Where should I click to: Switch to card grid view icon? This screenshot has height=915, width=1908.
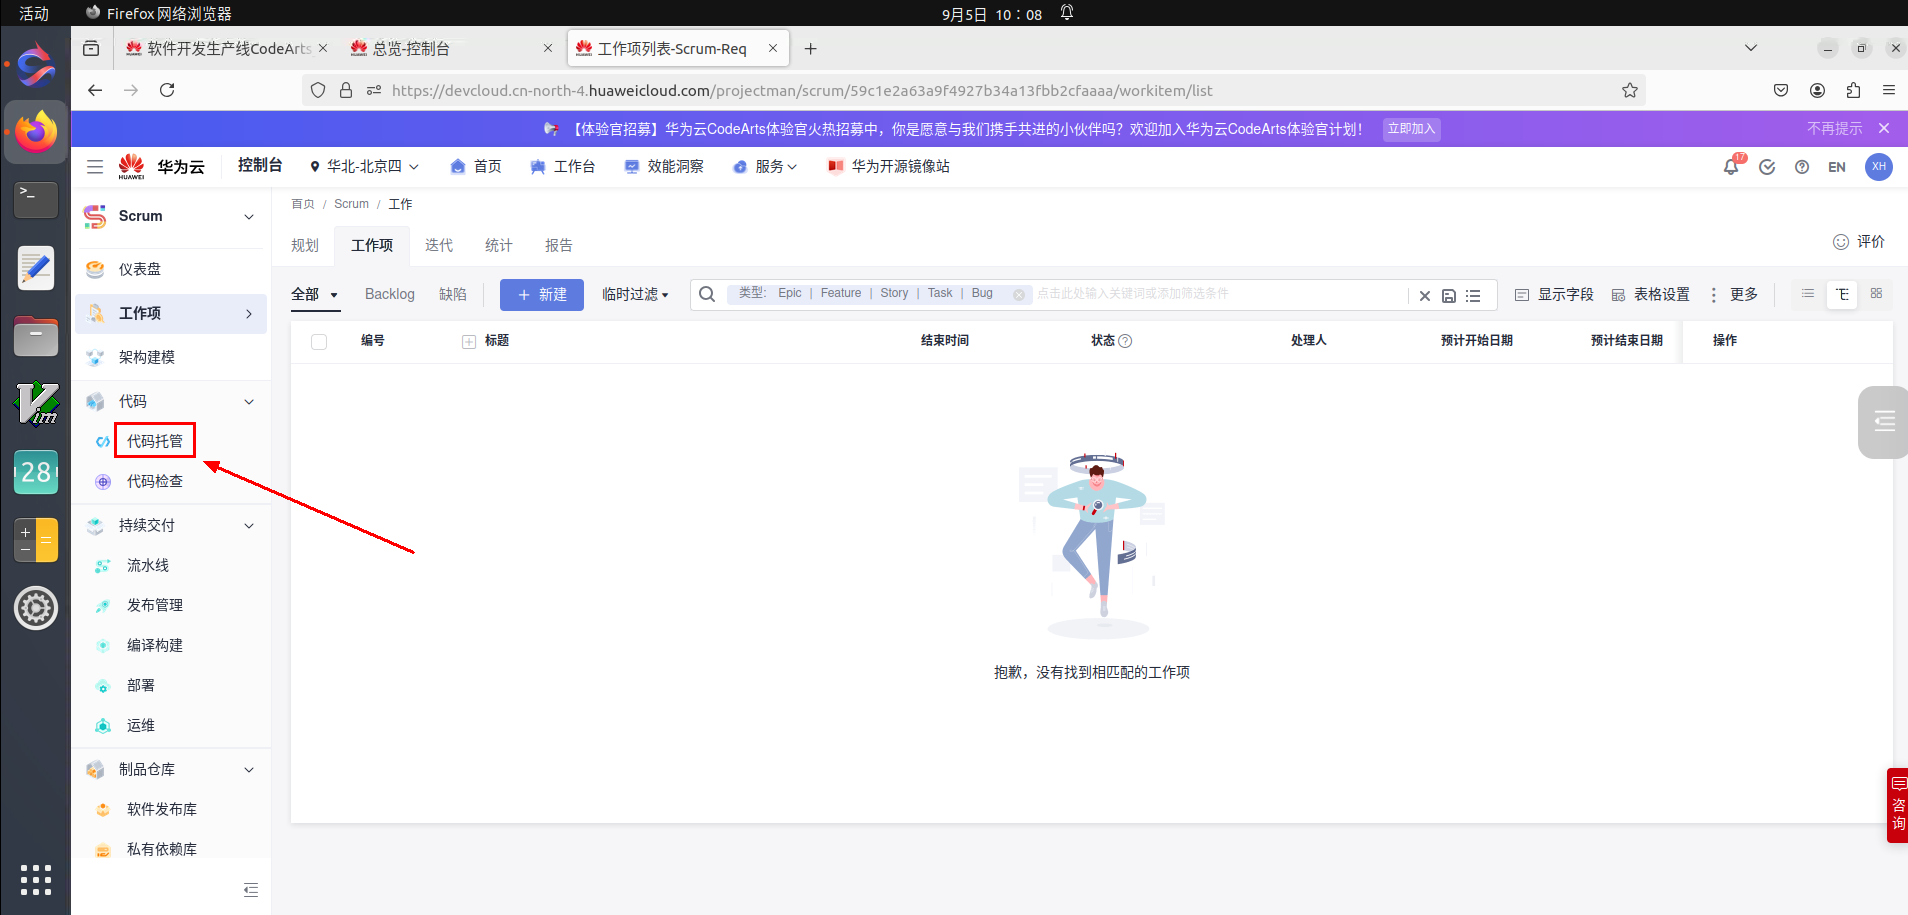(x=1876, y=294)
